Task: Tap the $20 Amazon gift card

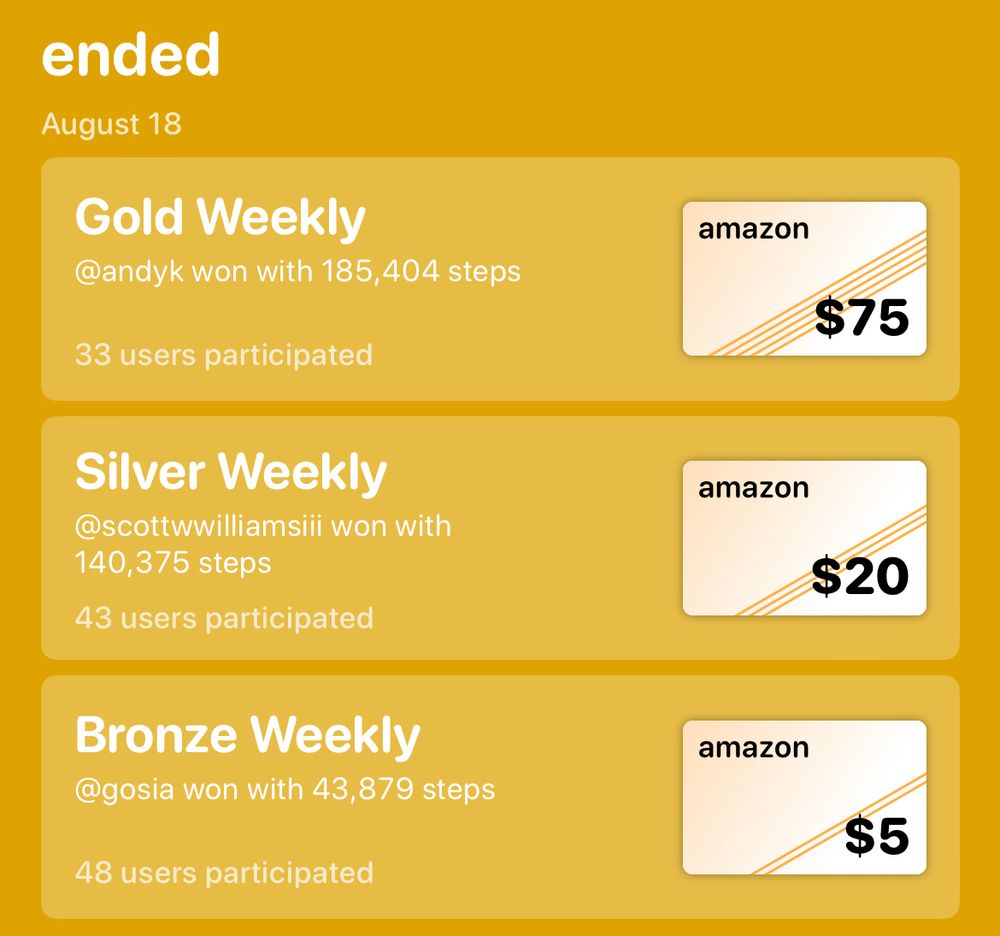Action: (x=804, y=537)
